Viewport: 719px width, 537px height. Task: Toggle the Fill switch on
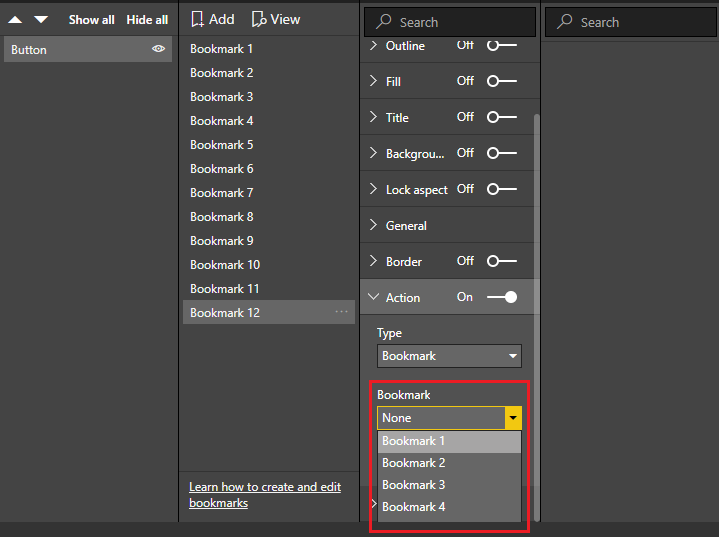pyautogui.click(x=502, y=81)
